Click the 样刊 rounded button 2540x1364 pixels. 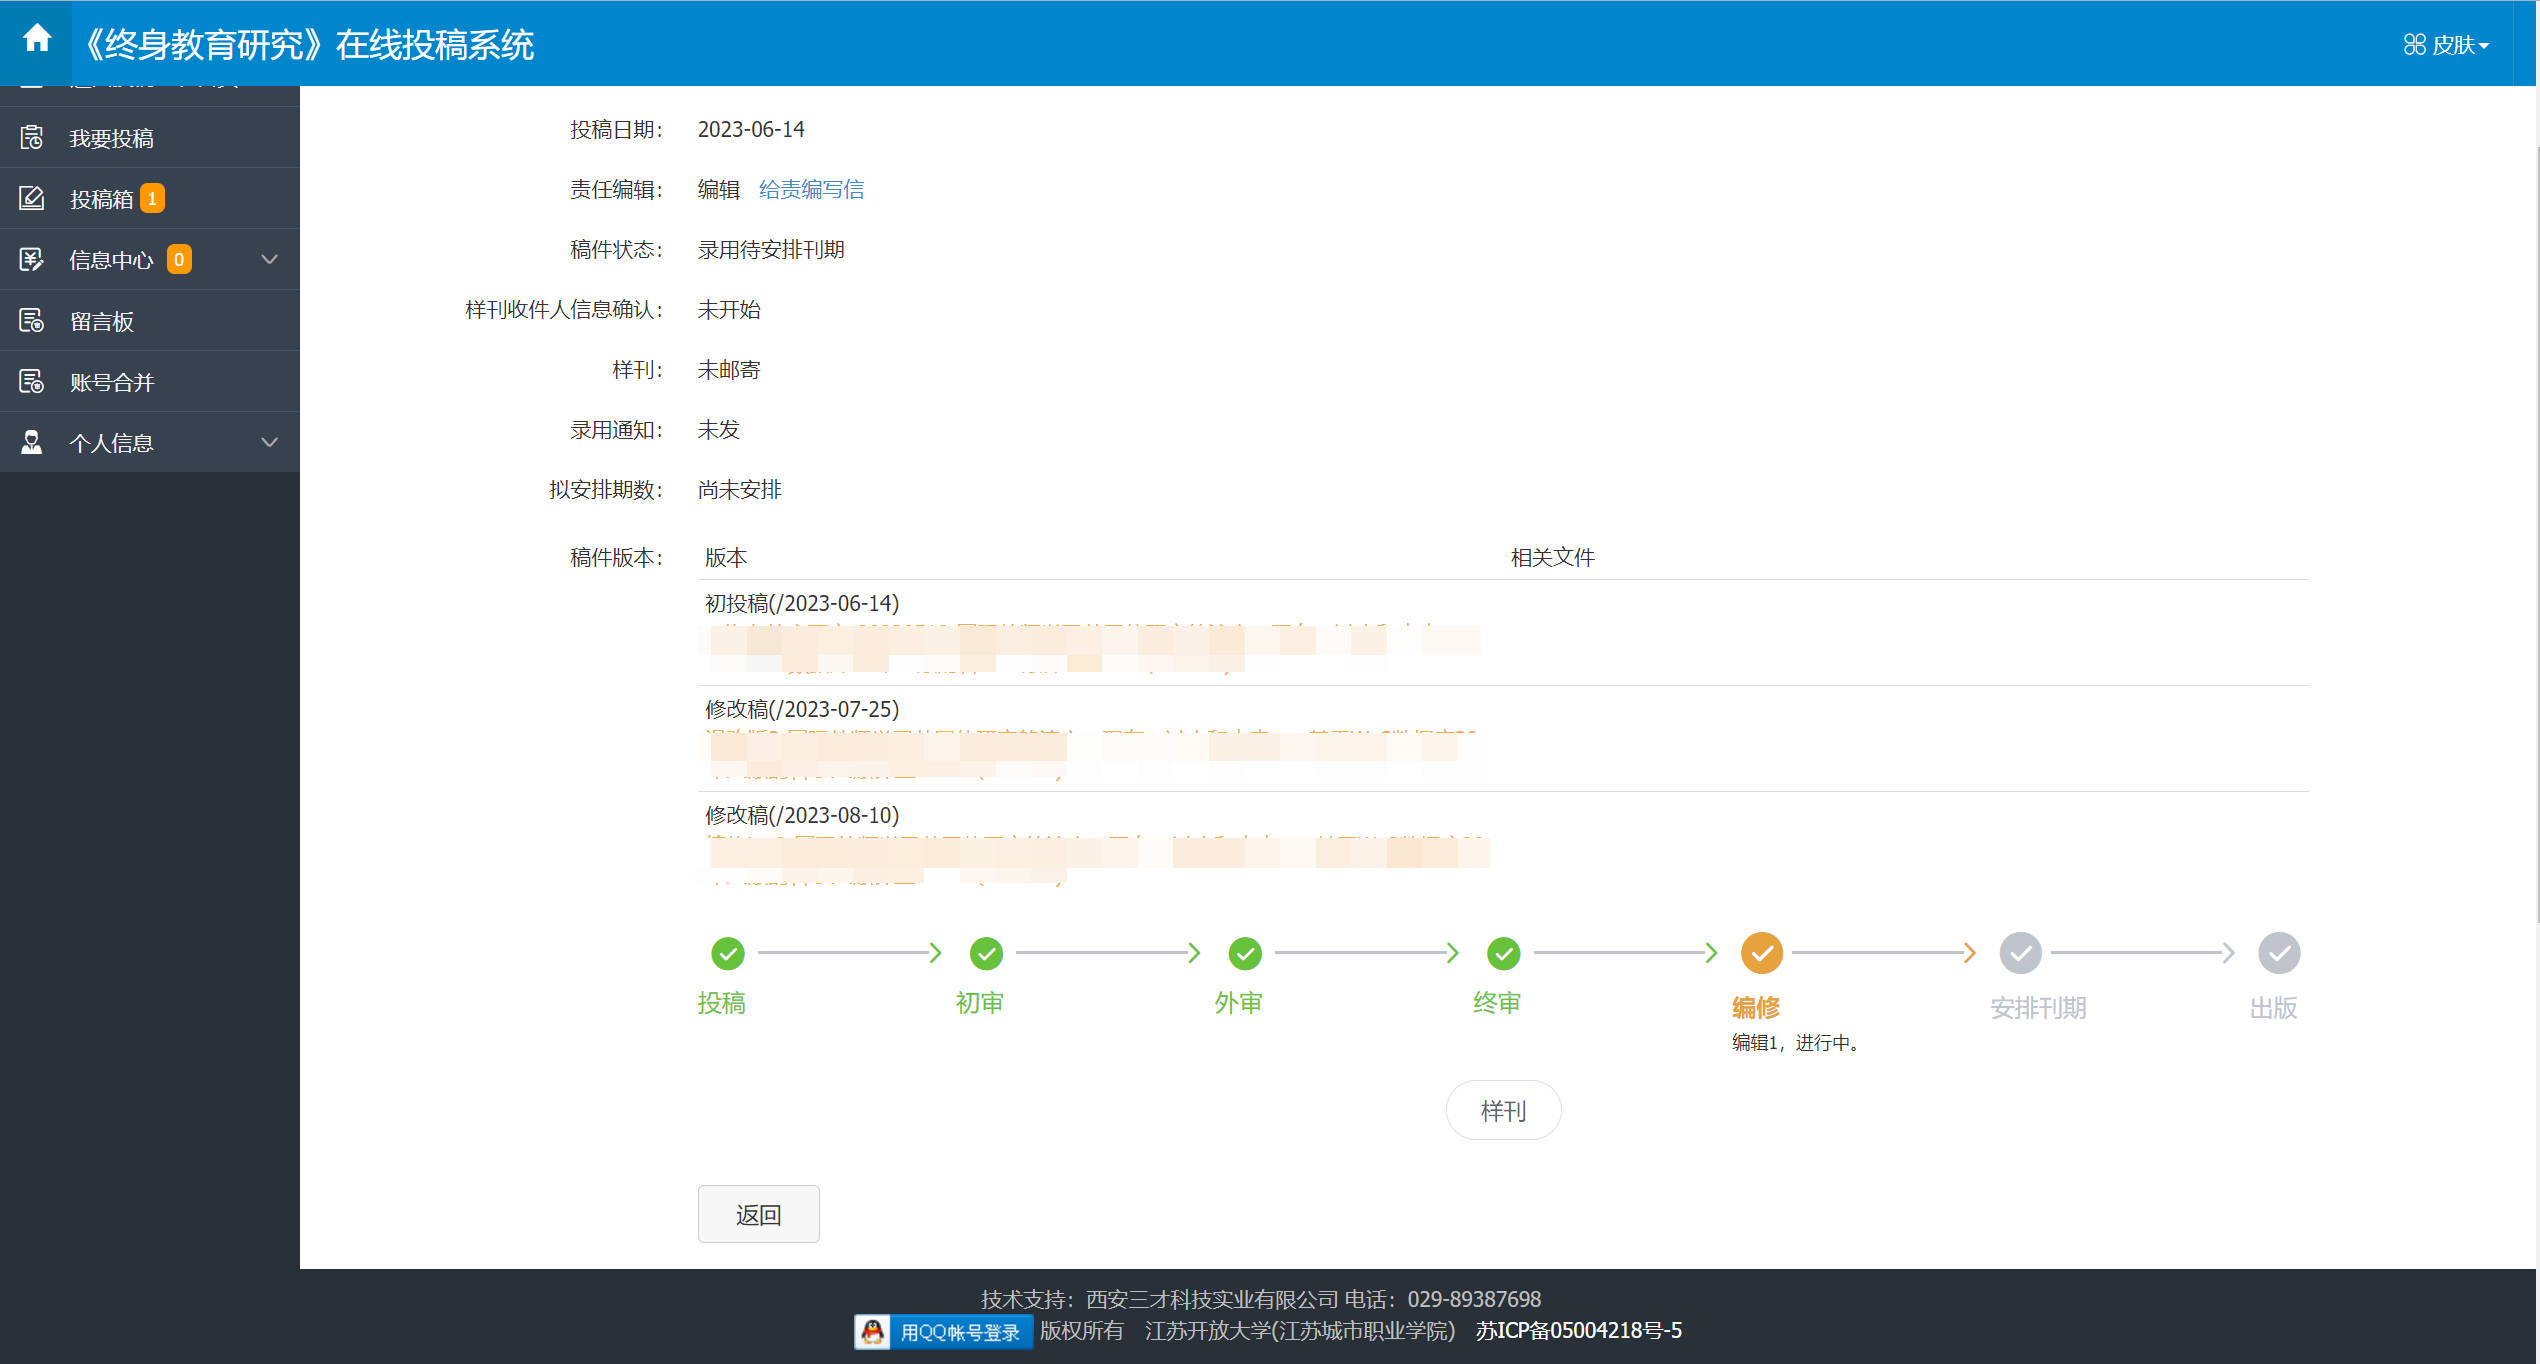point(1503,1110)
